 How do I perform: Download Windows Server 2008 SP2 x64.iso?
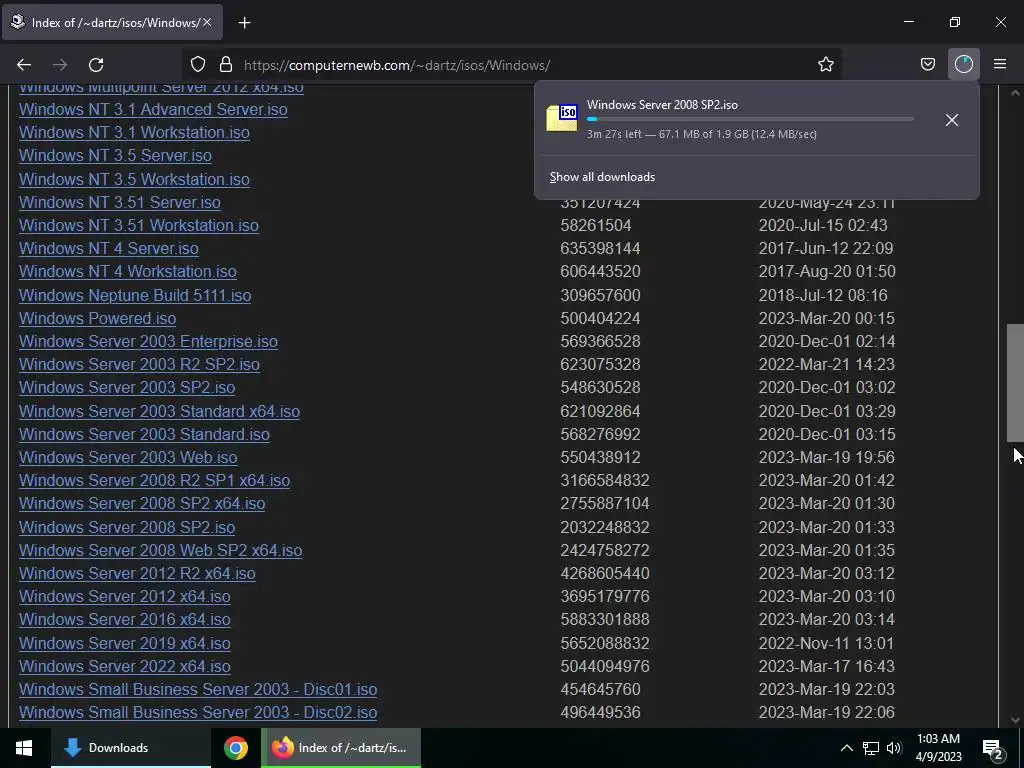(142, 504)
